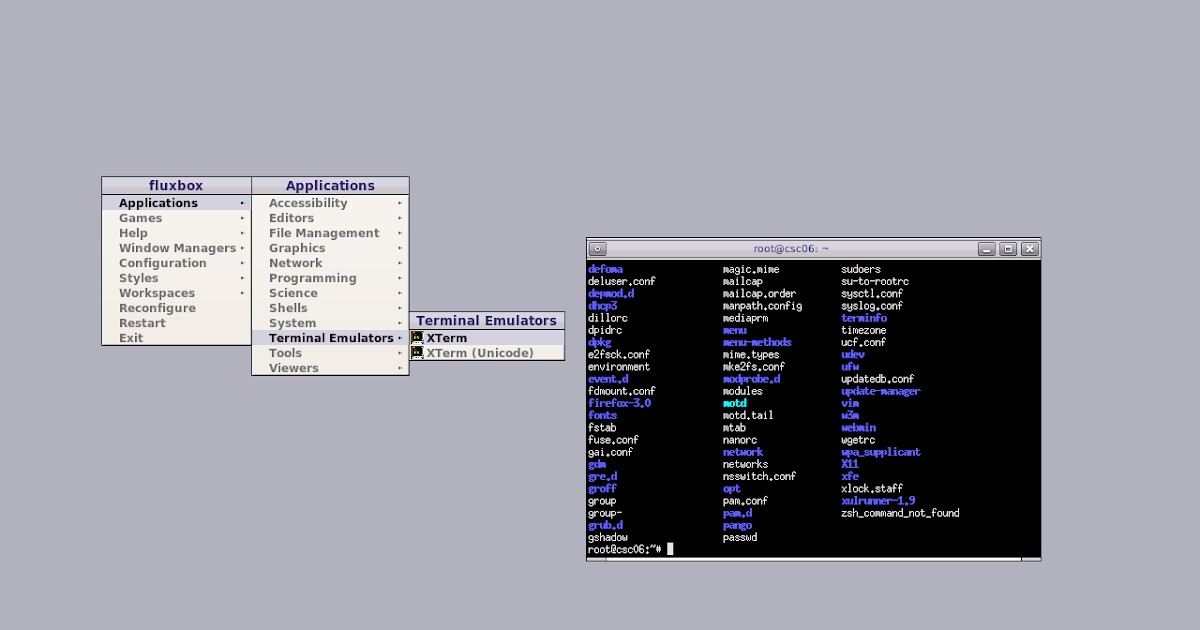This screenshot has height=630, width=1200.
Task: Click the fluxbox menu title bar
Action: (176, 185)
